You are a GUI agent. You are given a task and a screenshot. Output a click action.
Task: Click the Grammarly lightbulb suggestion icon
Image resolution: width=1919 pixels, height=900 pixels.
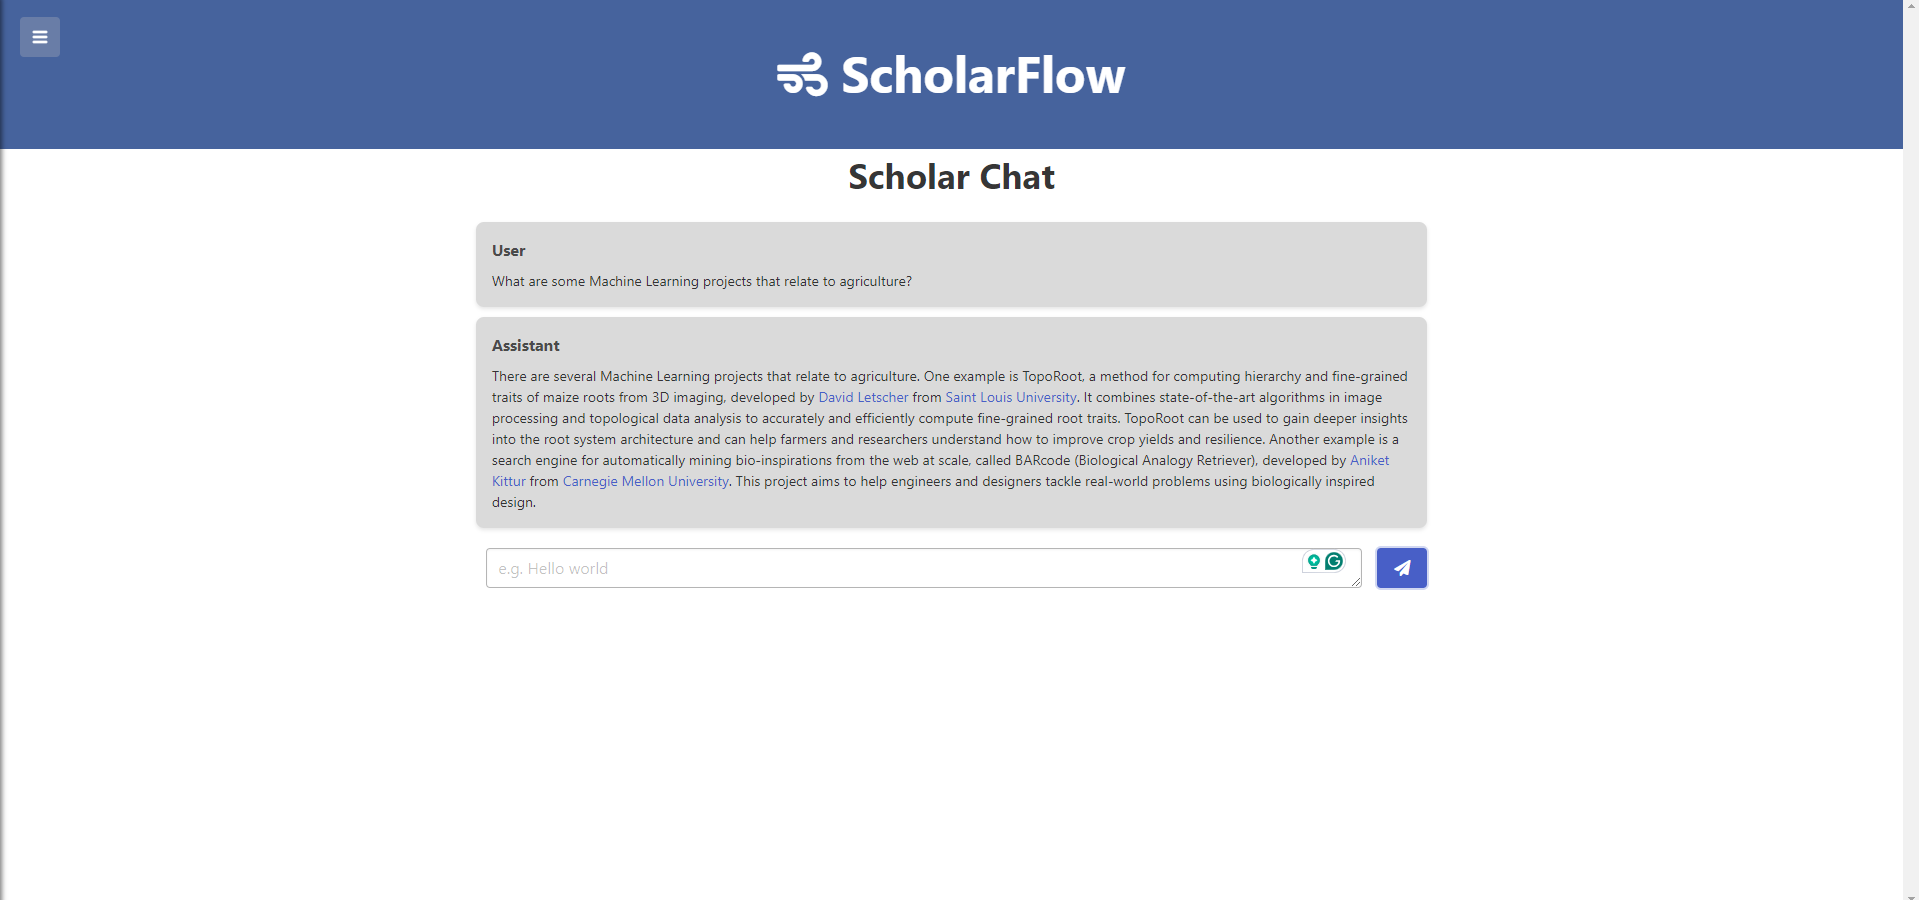click(1314, 562)
